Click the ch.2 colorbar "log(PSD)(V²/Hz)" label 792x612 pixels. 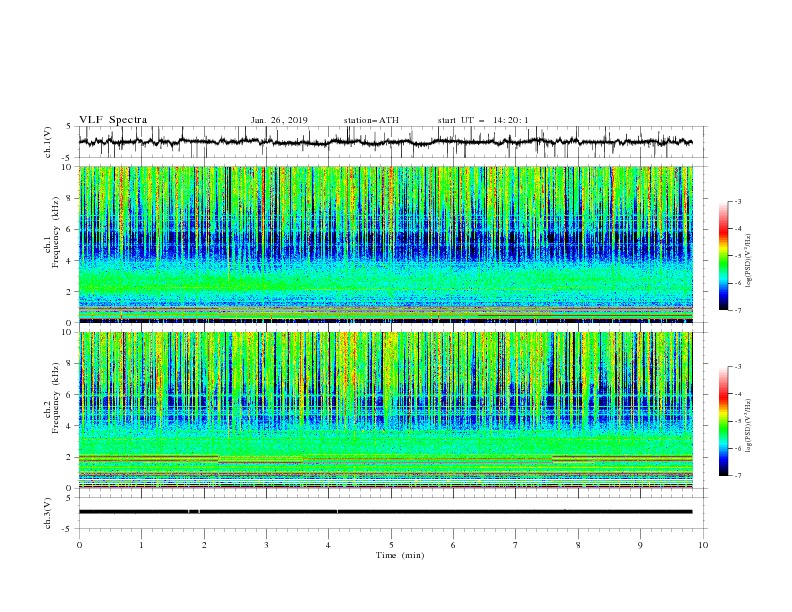pyautogui.click(x=749, y=426)
